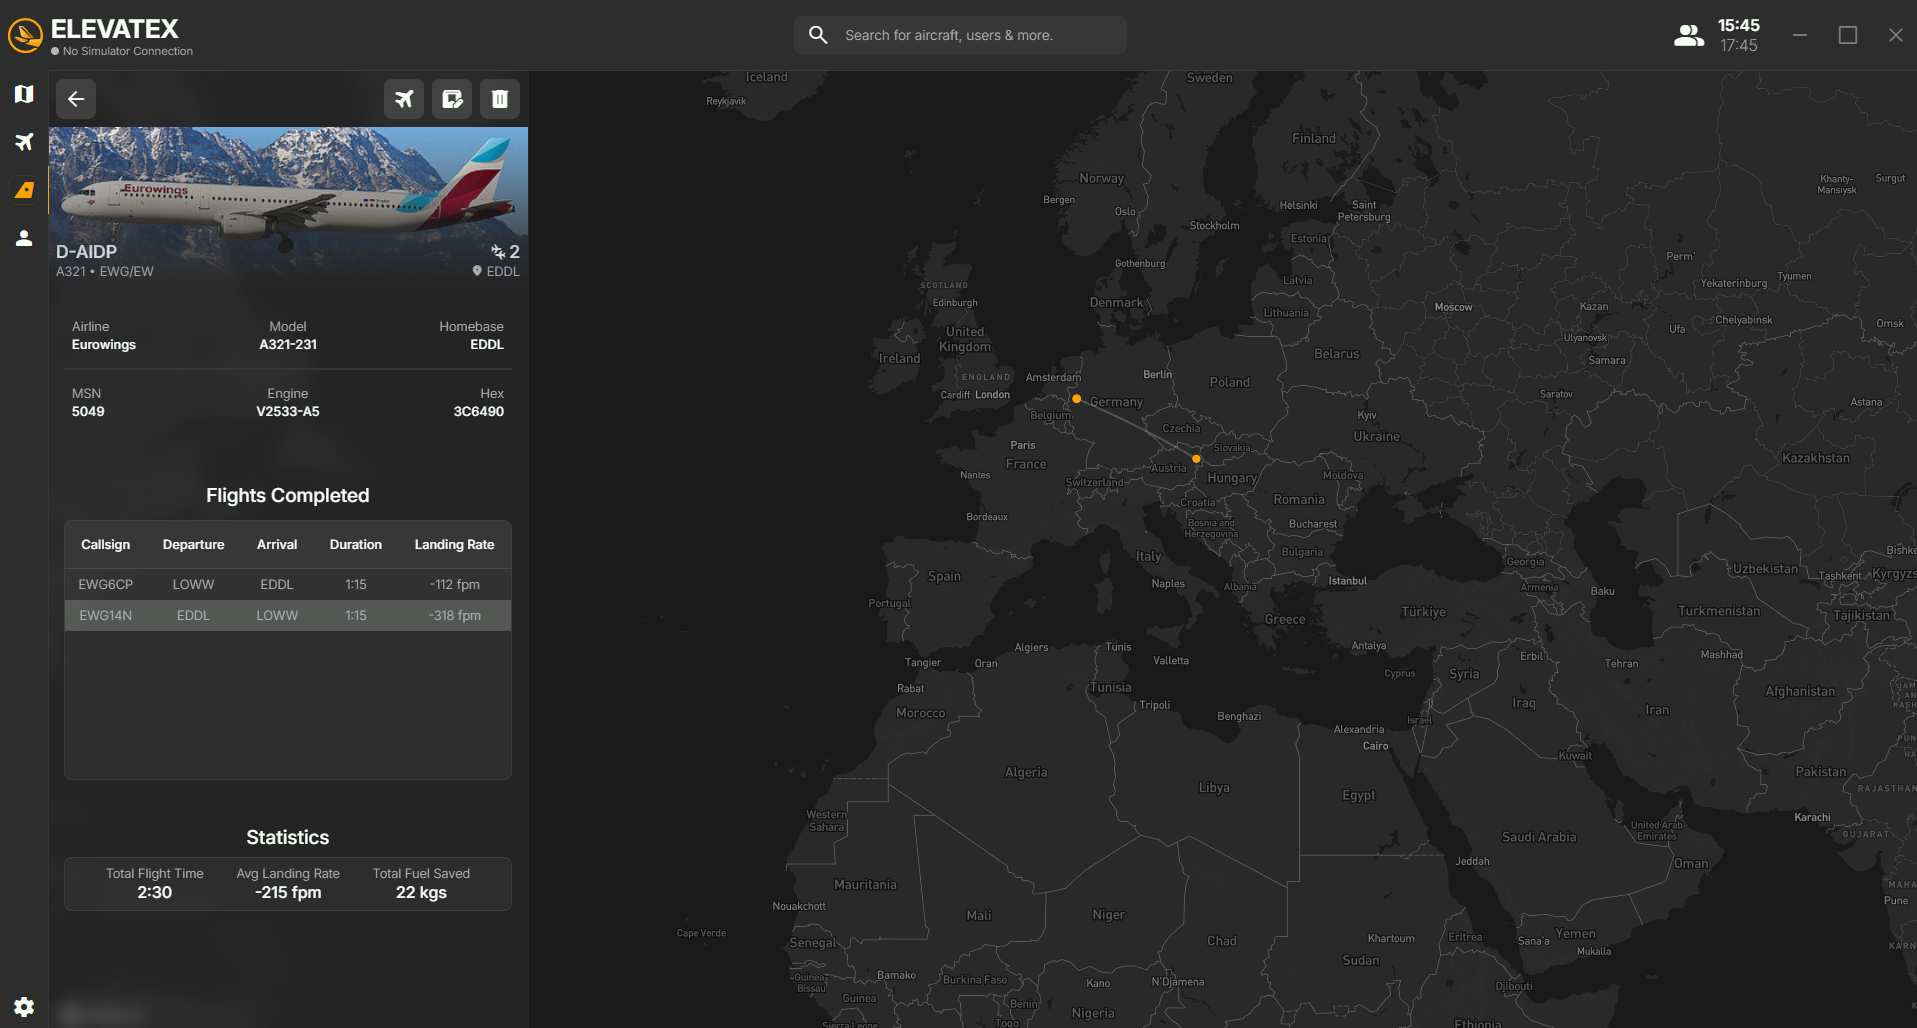Viewport: 1917px width, 1028px height.
Task: Click the Hex value 3C6490
Action: 478,412
